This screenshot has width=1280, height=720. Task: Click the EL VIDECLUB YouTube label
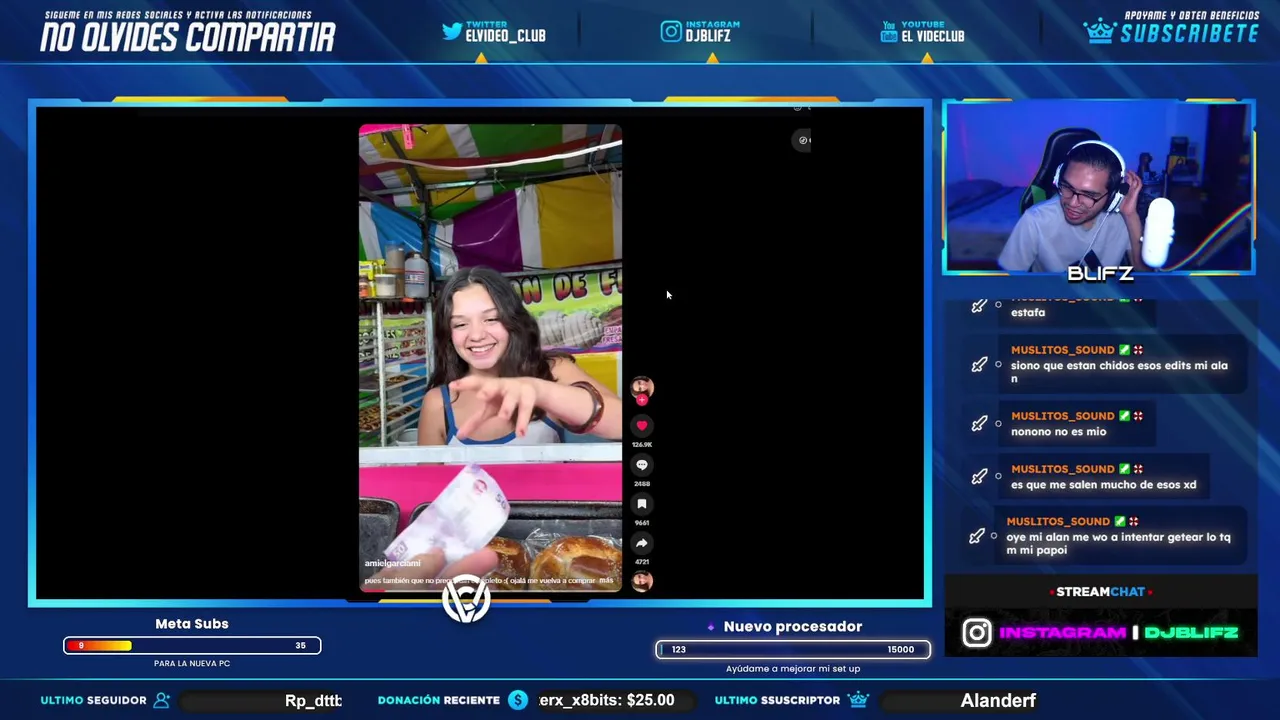[x=933, y=36]
